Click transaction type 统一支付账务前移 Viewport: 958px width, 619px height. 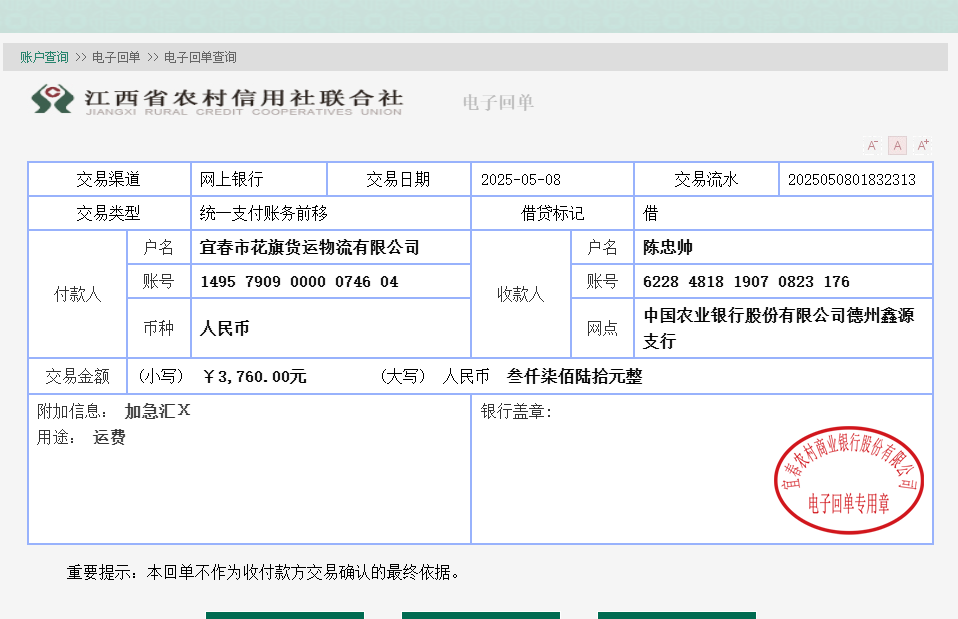click(x=263, y=213)
